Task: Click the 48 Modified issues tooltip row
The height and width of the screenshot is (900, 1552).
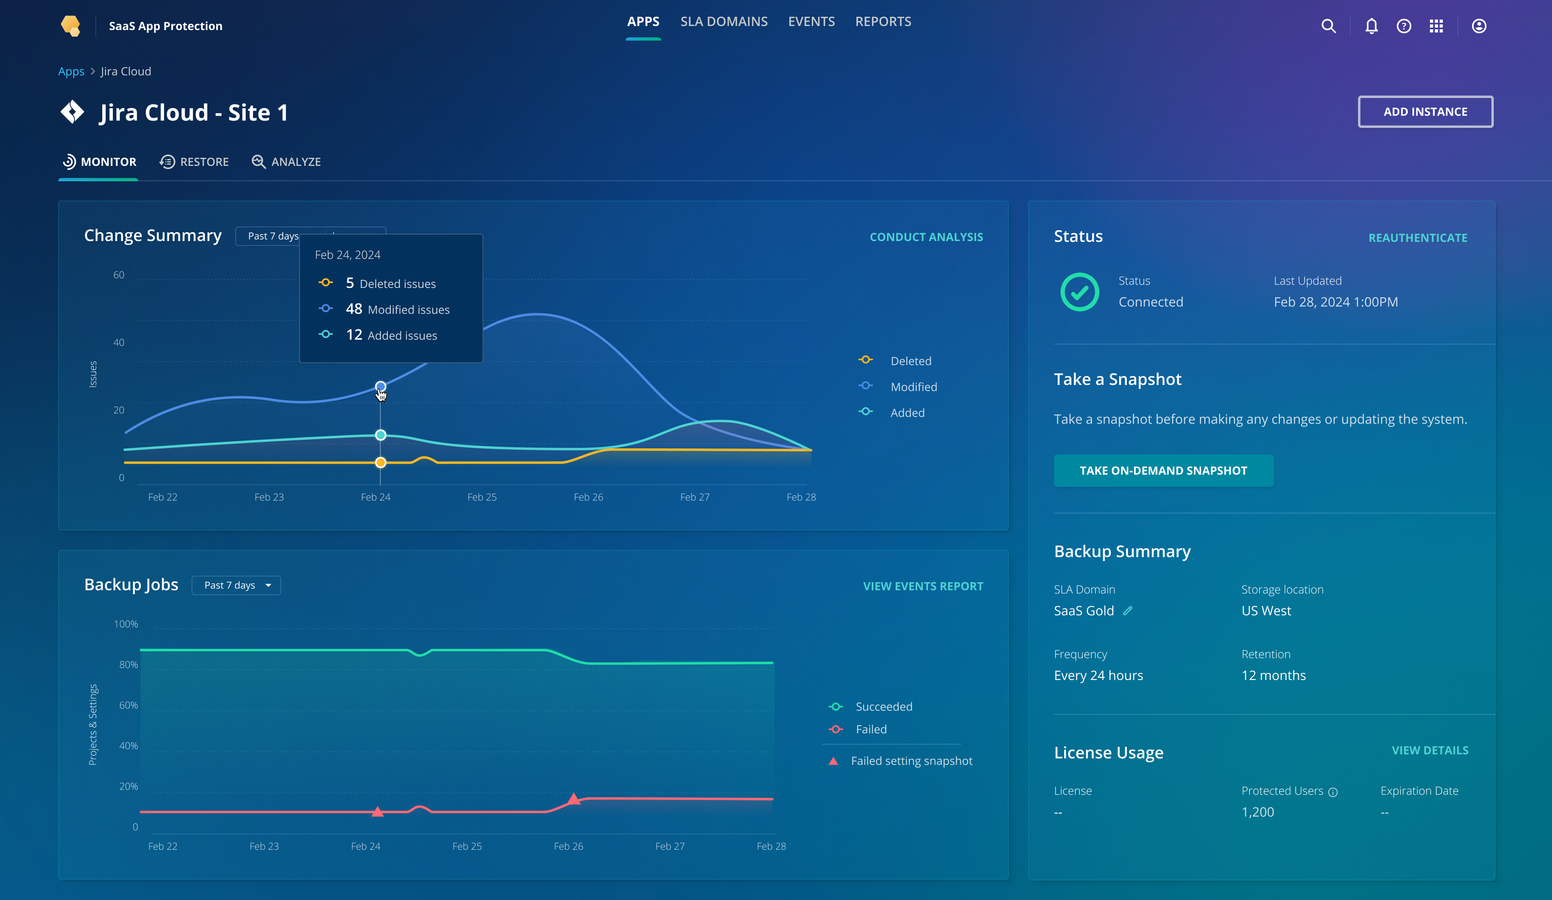Action: 385,309
